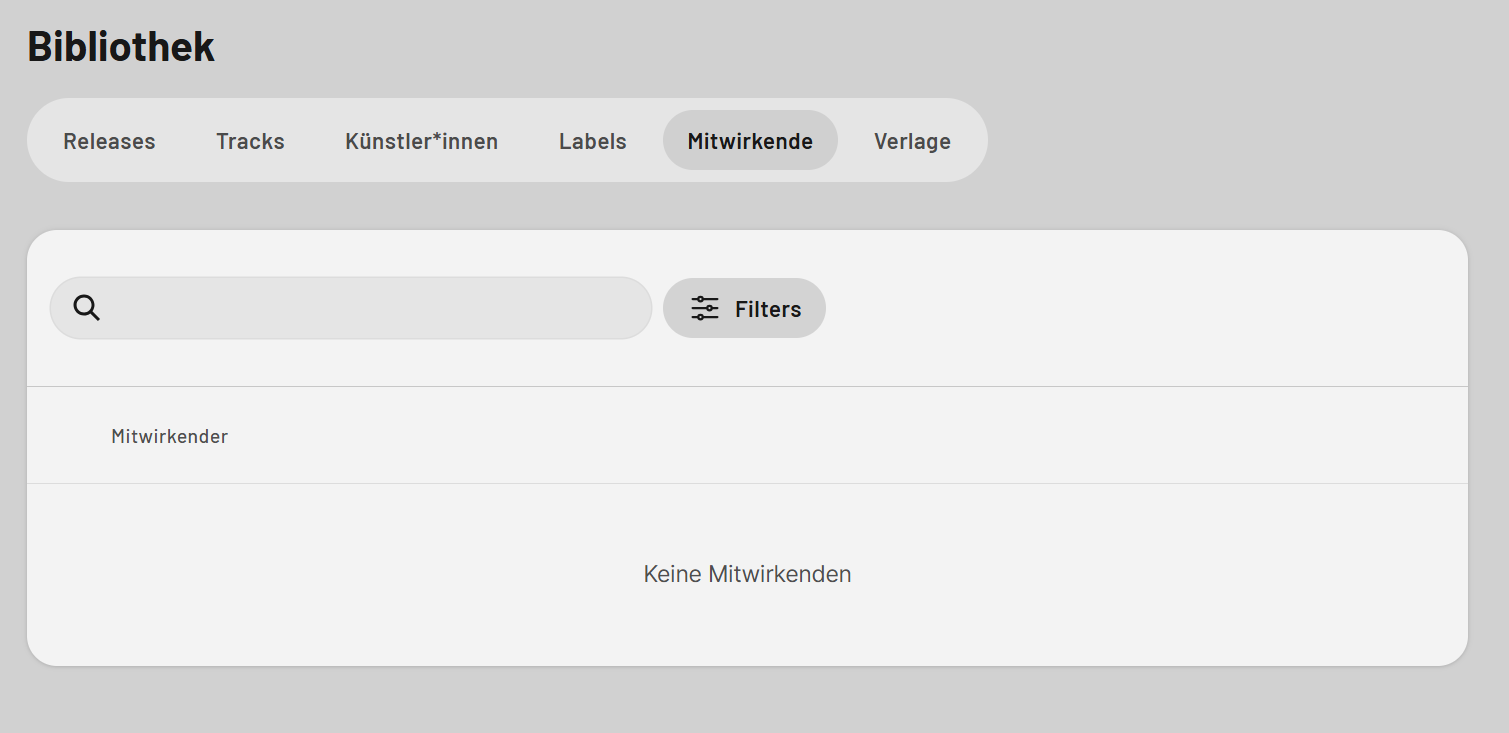
Task: Click the magnifying glass search icon
Action: coord(87,308)
